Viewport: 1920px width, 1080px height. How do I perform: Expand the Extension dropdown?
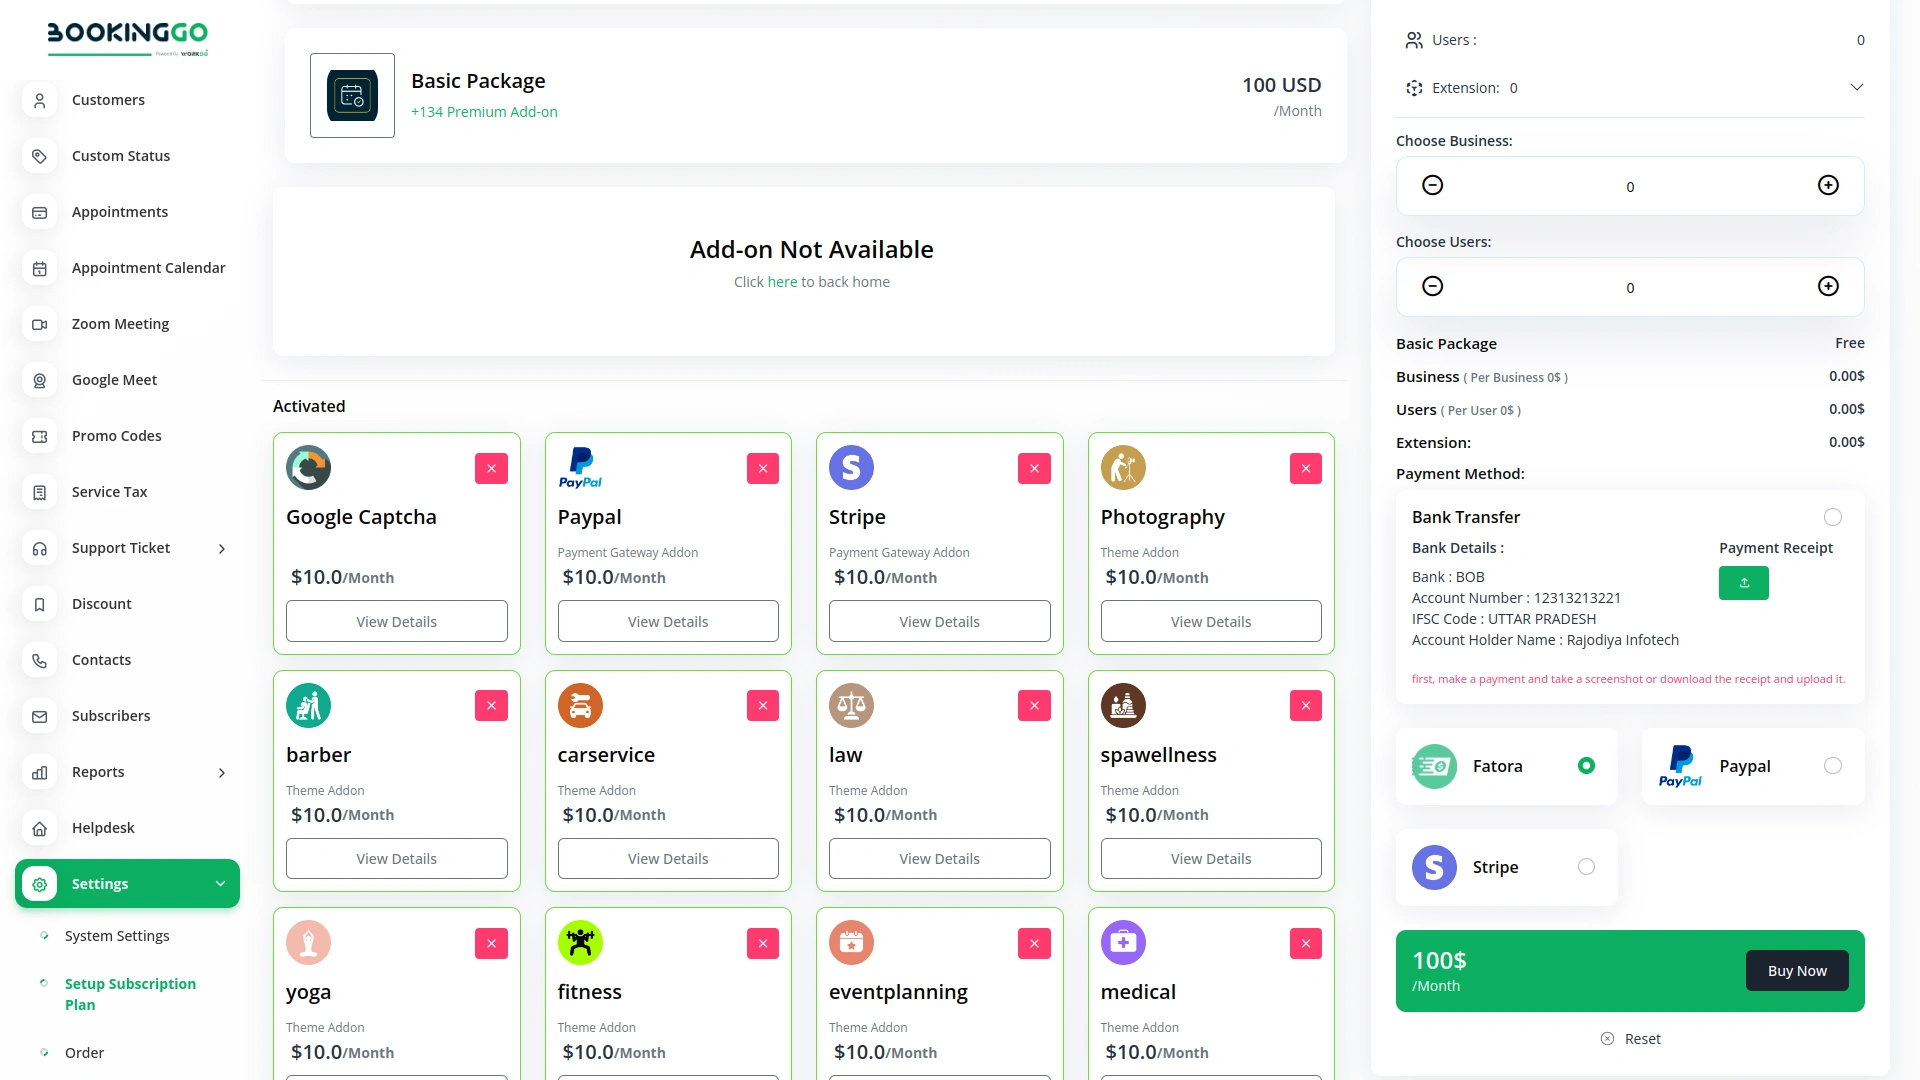click(1857, 87)
